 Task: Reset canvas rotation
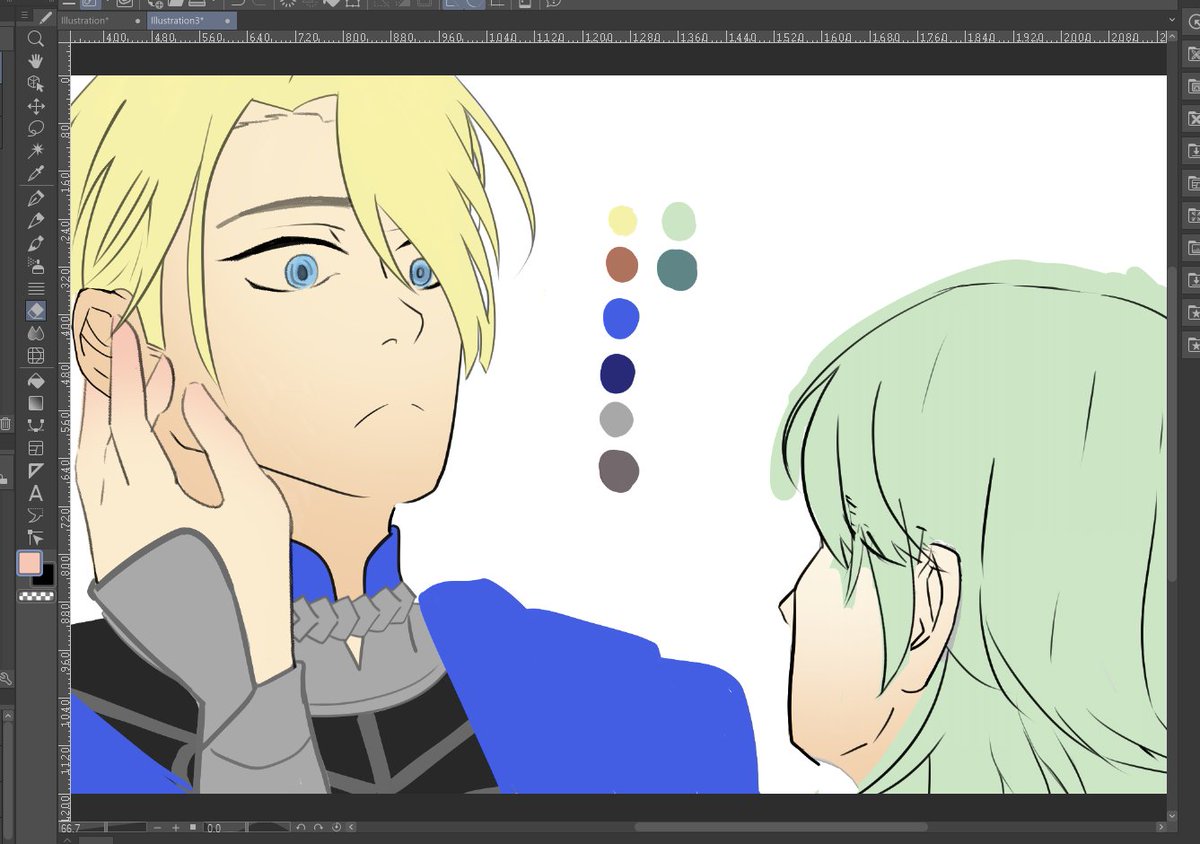[x=336, y=828]
